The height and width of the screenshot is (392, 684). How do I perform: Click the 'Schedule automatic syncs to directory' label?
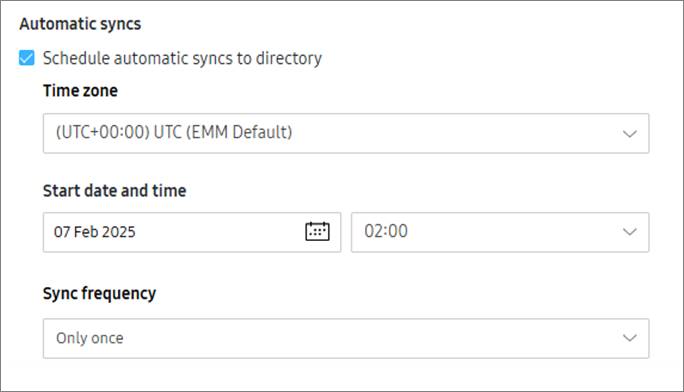[182, 58]
